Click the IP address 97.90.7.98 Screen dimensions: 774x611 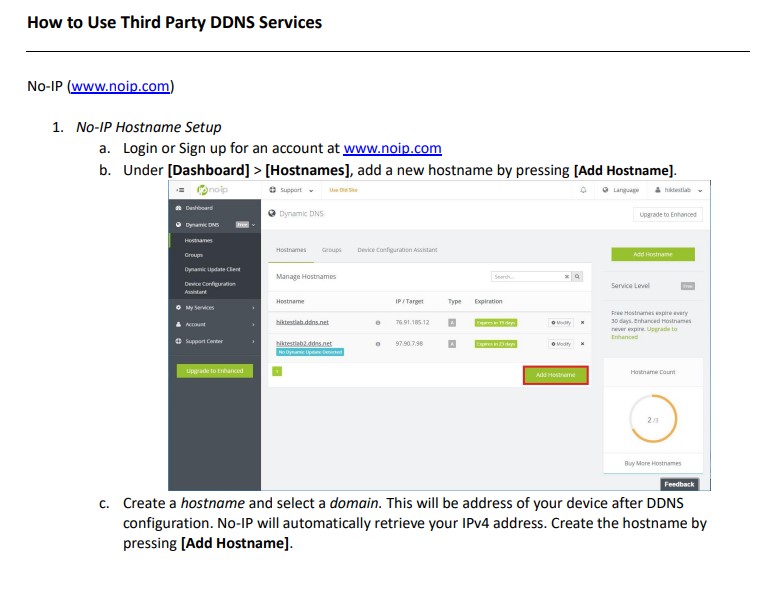(409, 344)
